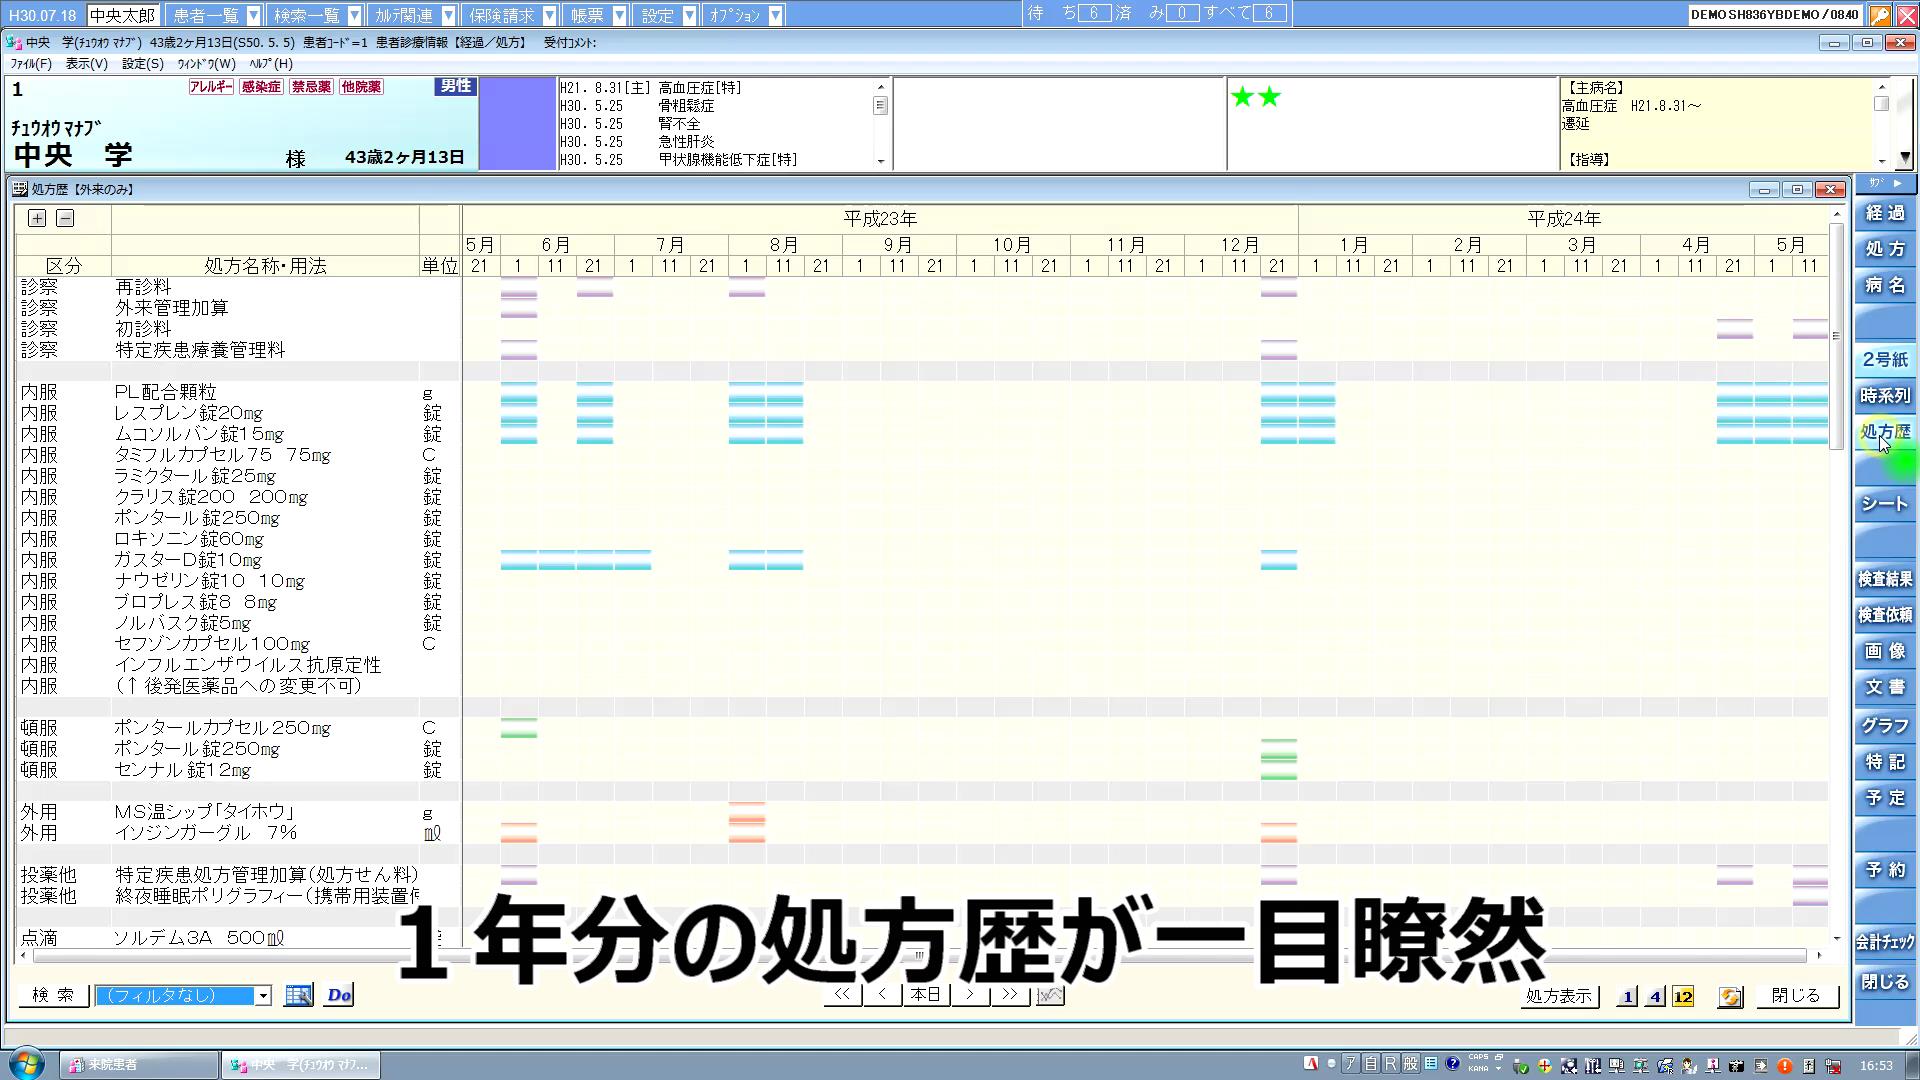
Task: Click the アレルギー indicator tag
Action: (211, 87)
